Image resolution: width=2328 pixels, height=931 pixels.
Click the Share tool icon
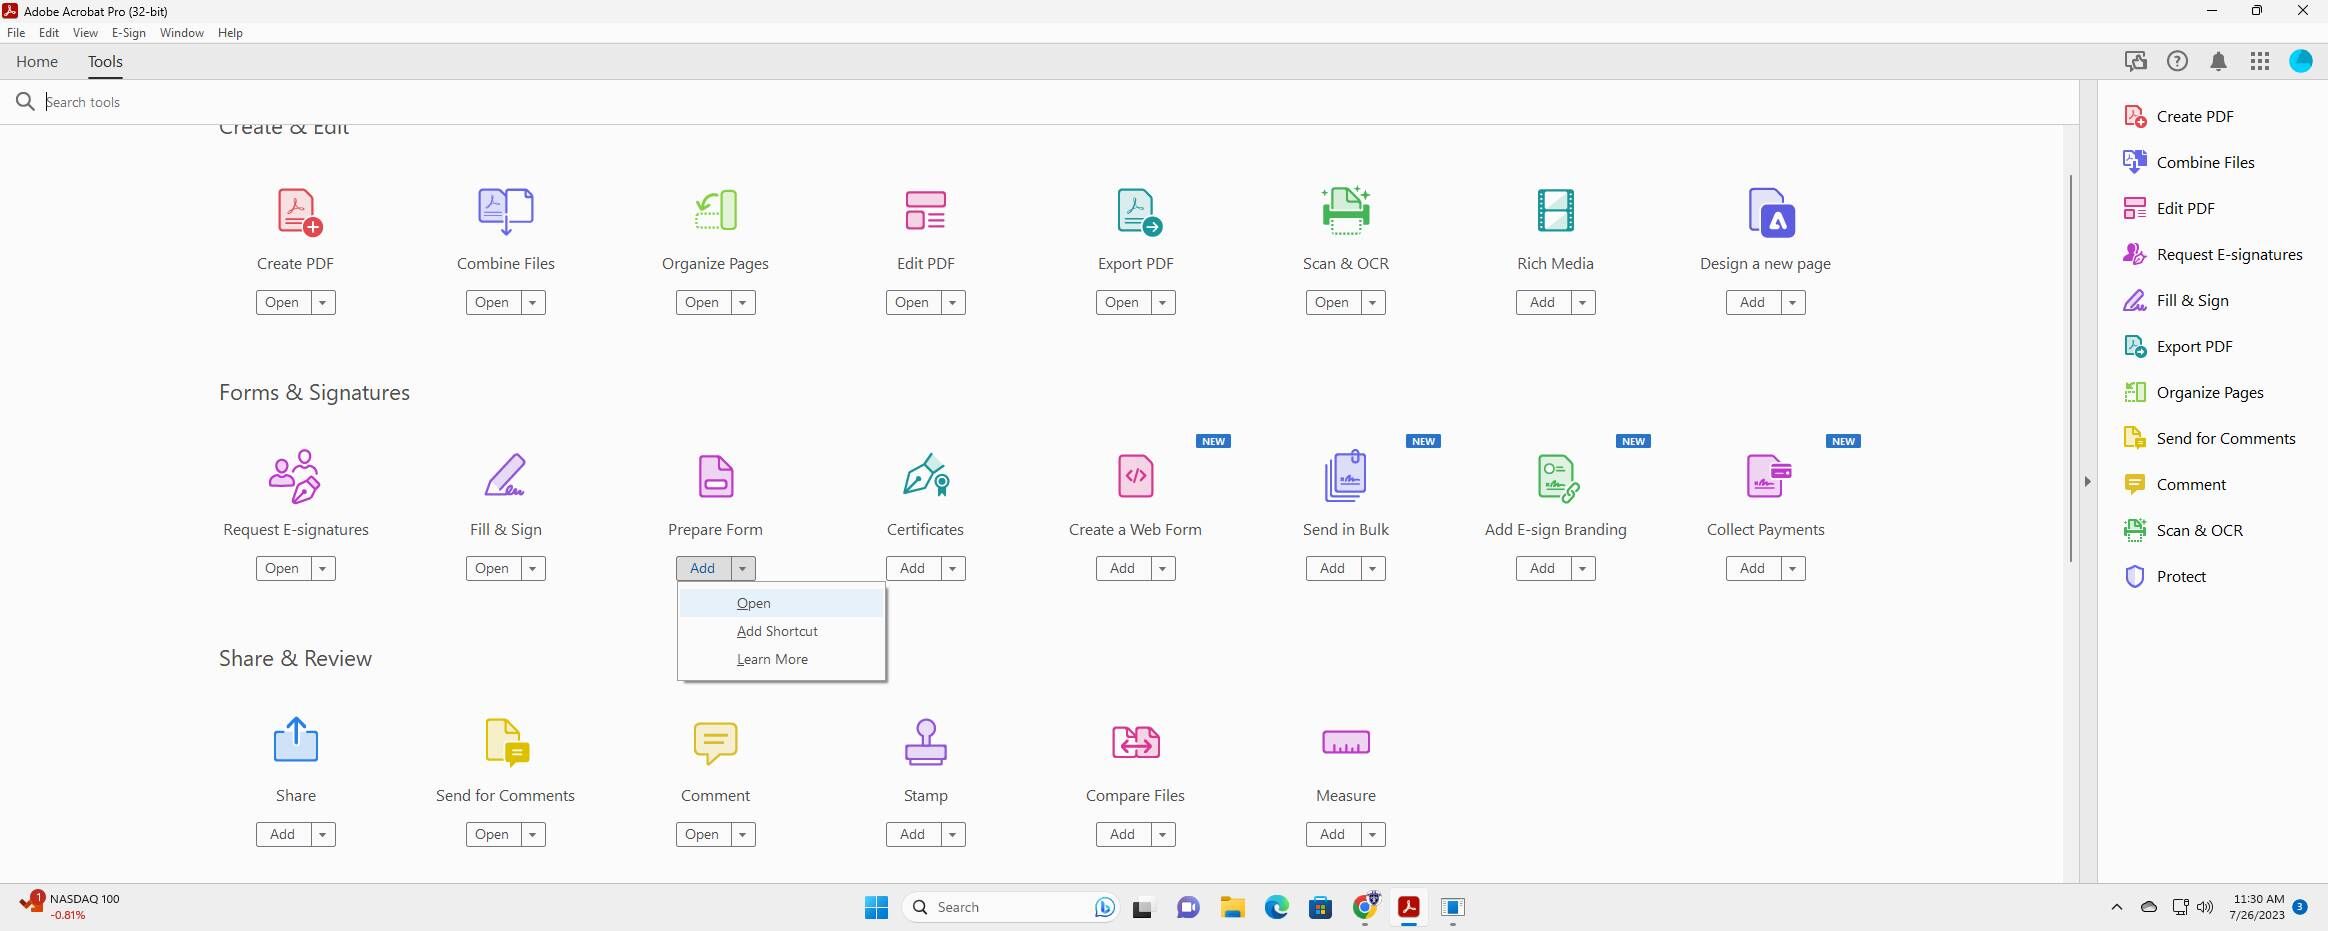pos(296,741)
